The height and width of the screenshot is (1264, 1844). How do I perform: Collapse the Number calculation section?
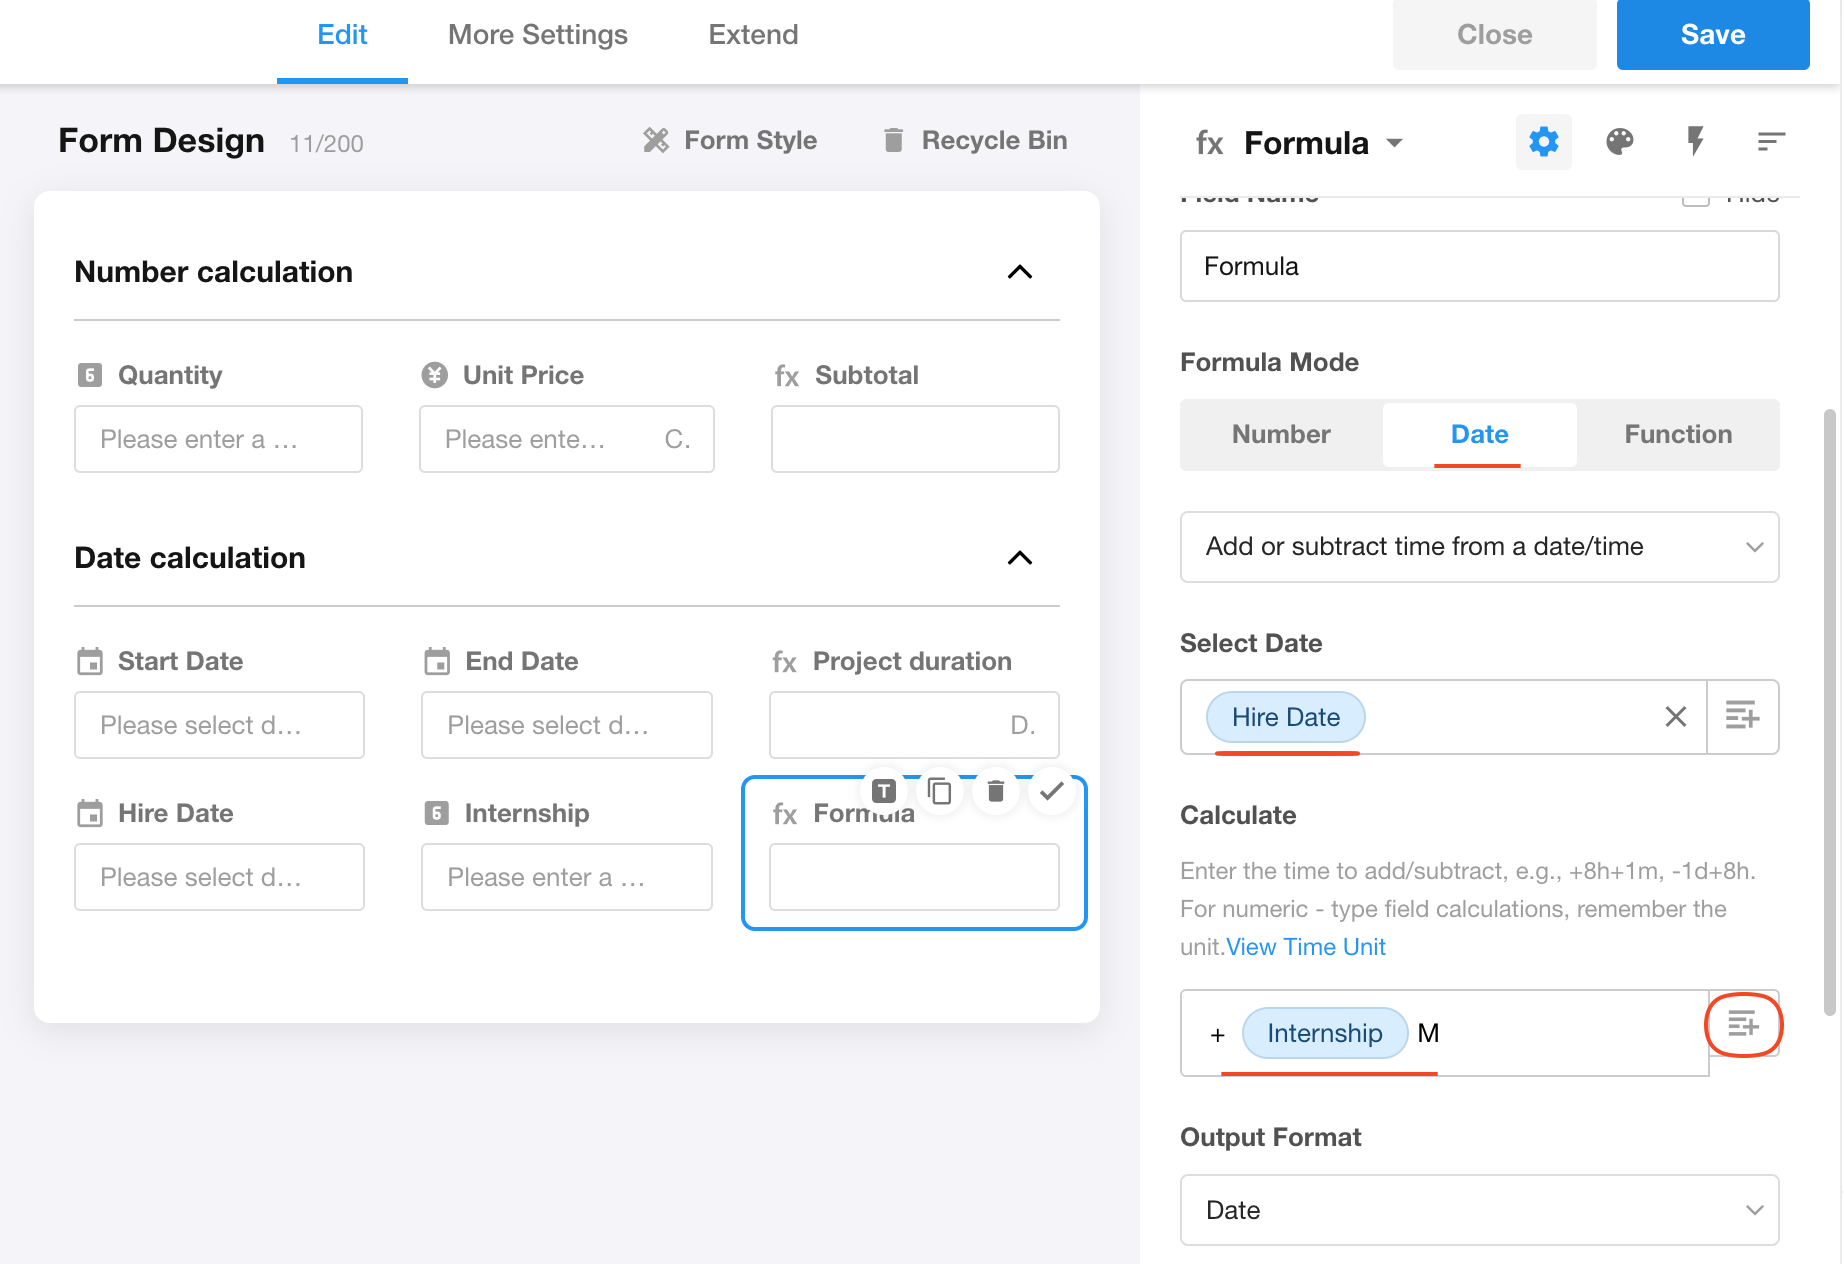1019,272
